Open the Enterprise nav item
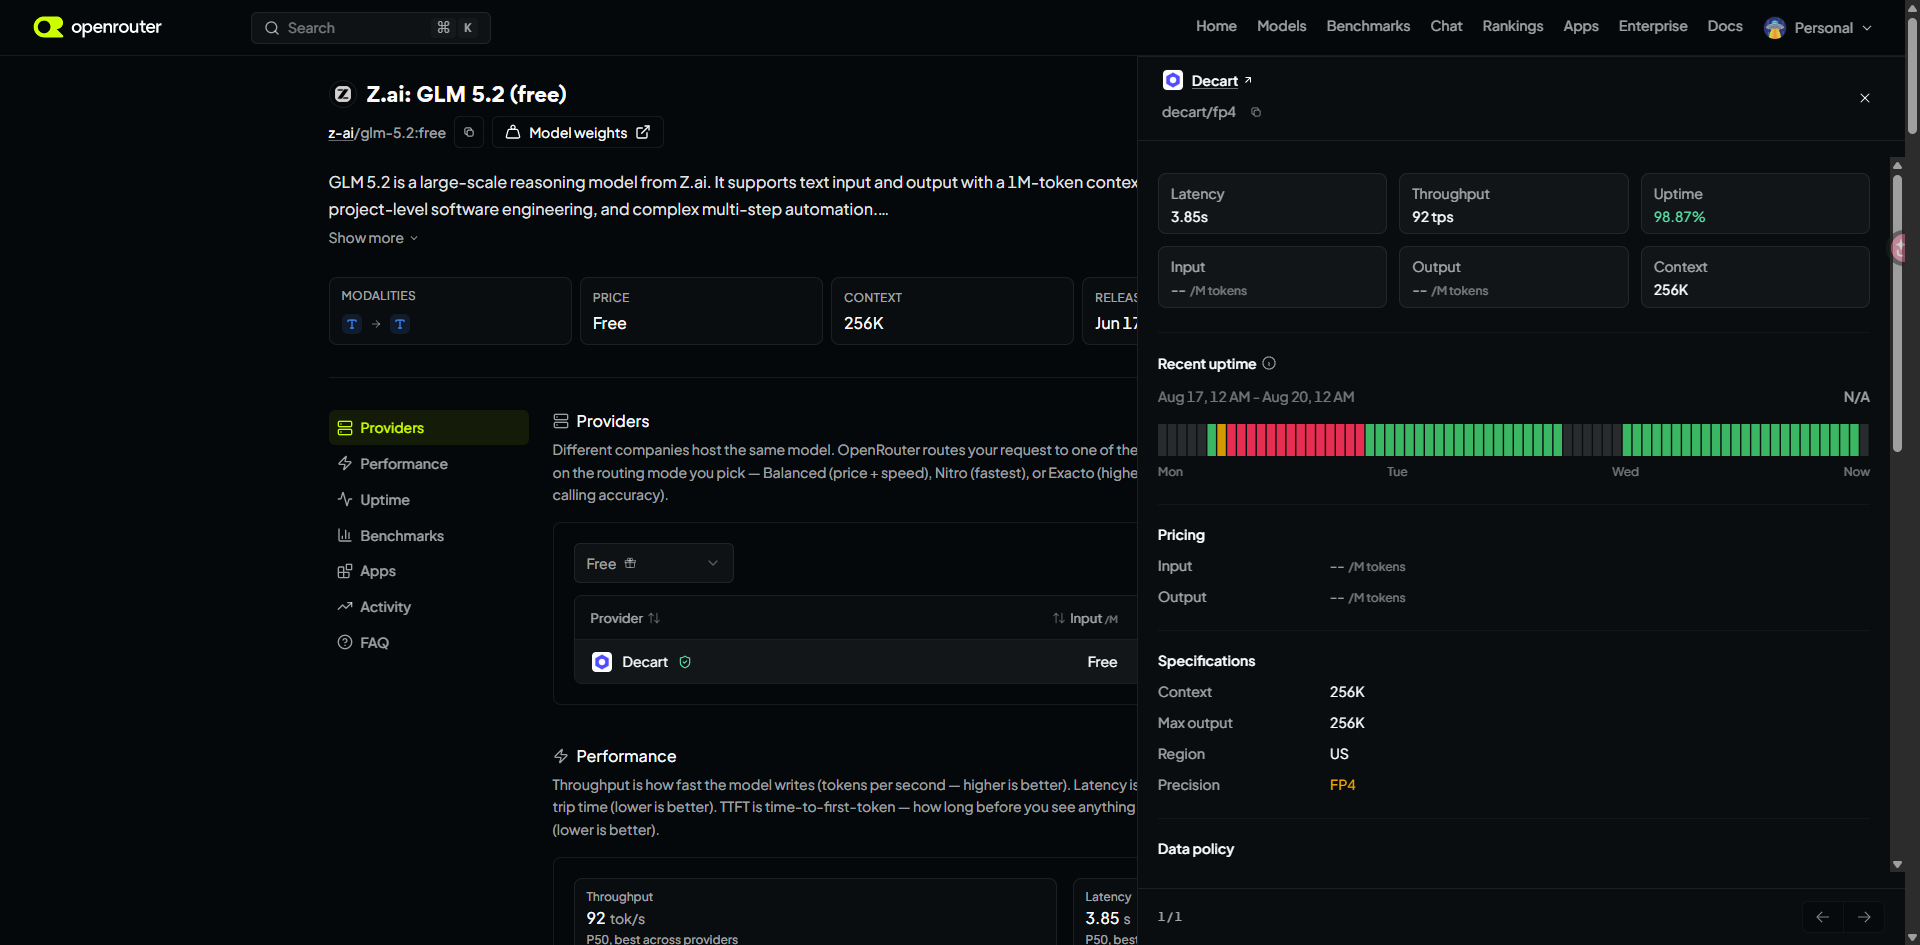 pyautogui.click(x=1653, y=26)
